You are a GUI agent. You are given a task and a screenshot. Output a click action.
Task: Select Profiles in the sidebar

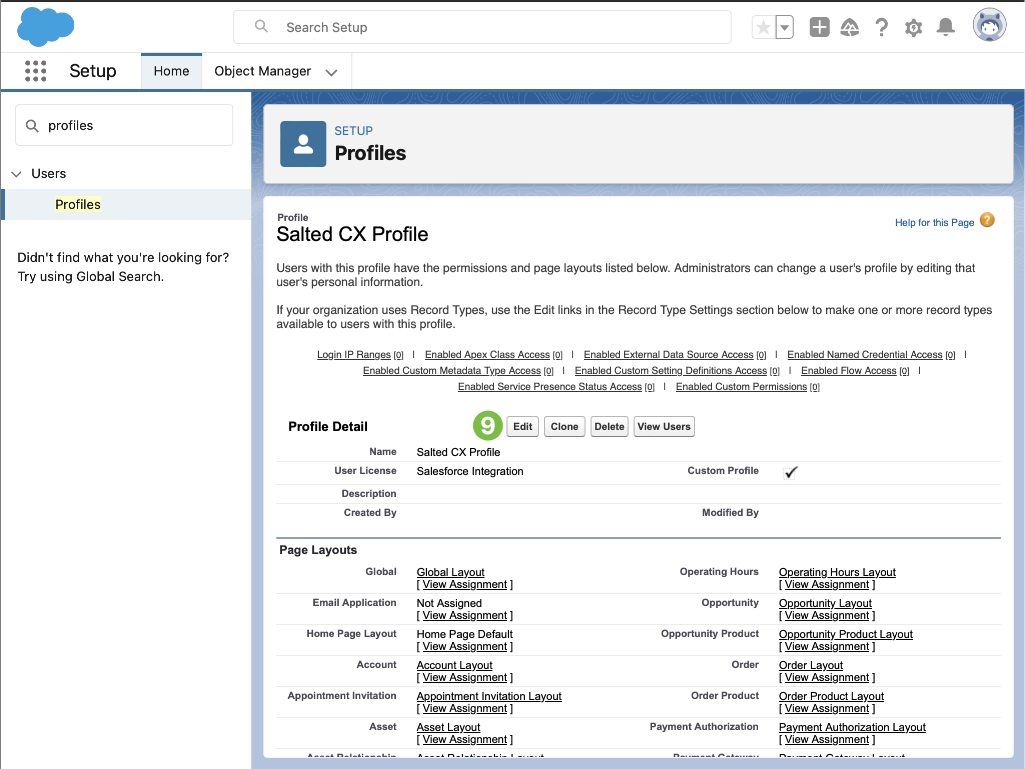click(x=78, y=204)
